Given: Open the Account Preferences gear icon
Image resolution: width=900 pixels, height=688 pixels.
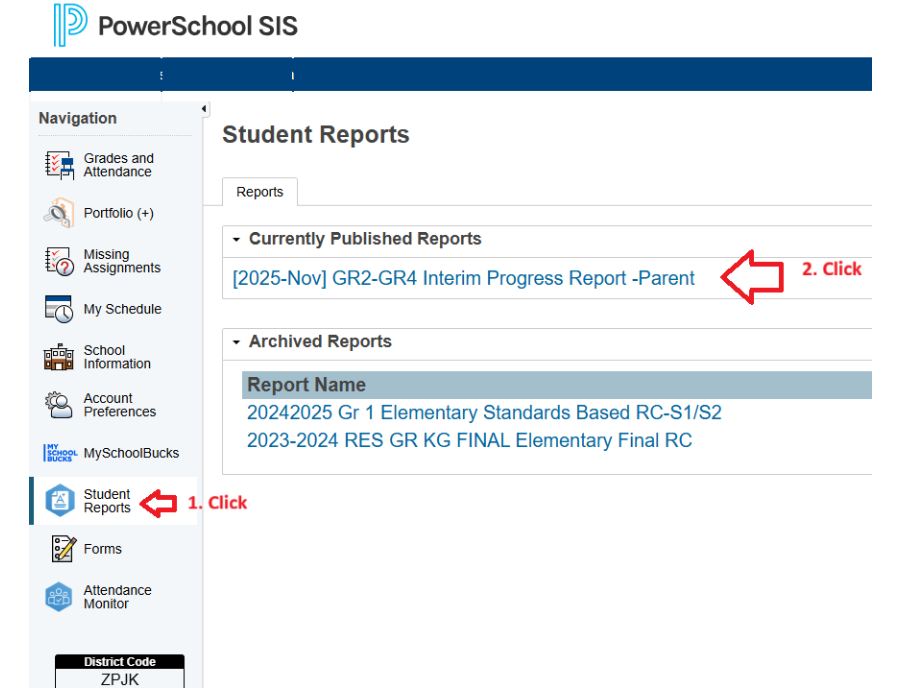Looking at the screenshot, I should coord(60,405).
